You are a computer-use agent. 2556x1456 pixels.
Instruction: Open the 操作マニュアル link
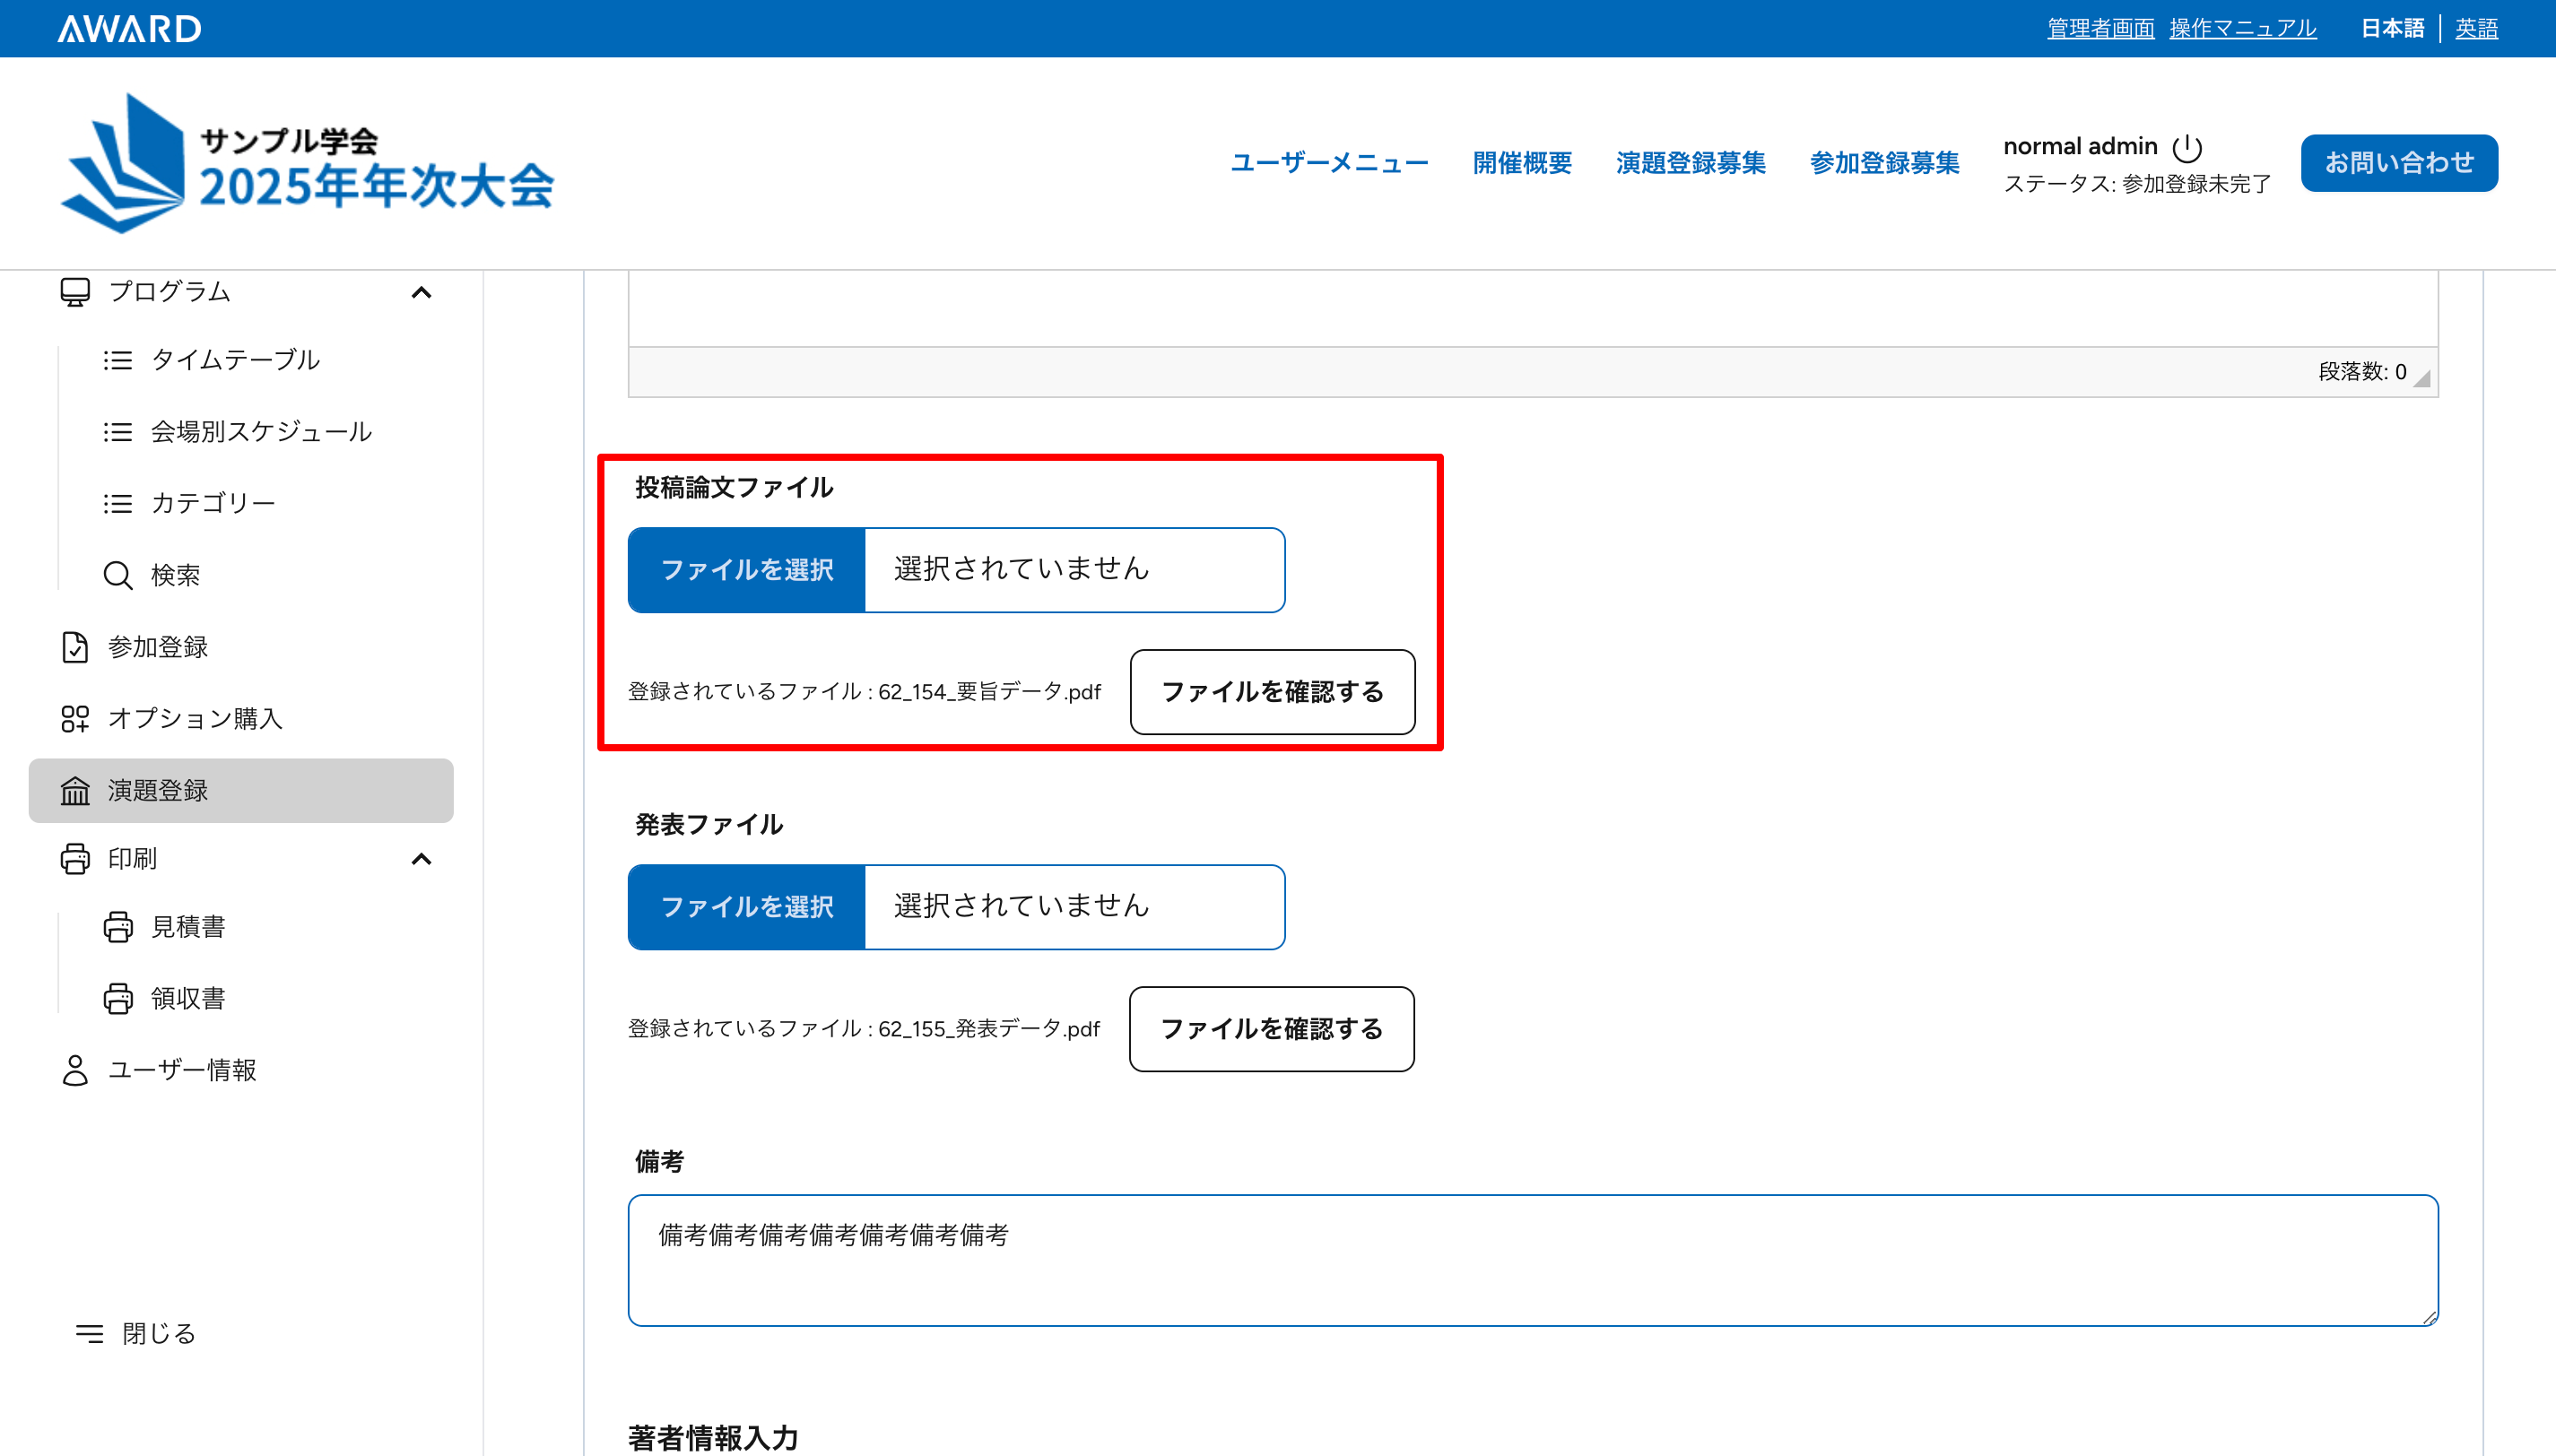[2243, 28]
